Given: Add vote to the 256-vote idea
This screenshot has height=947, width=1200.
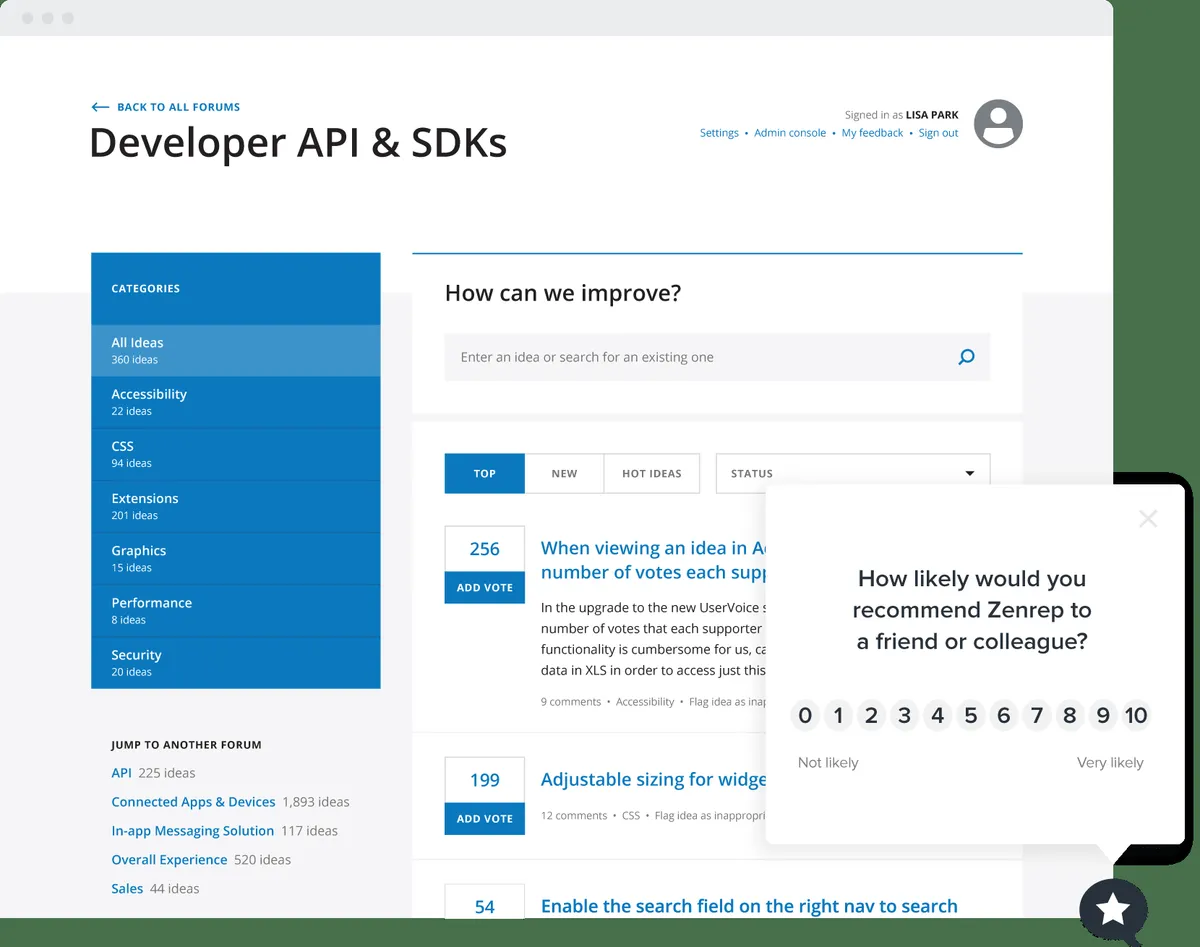Looking at the screenshot, I should click(x=484, y=588).
